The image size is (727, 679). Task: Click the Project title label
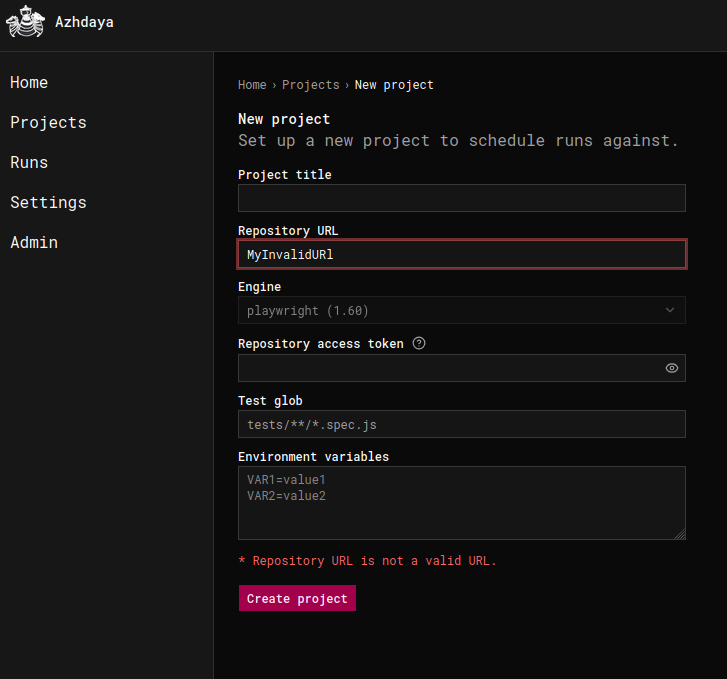[285, 174]
